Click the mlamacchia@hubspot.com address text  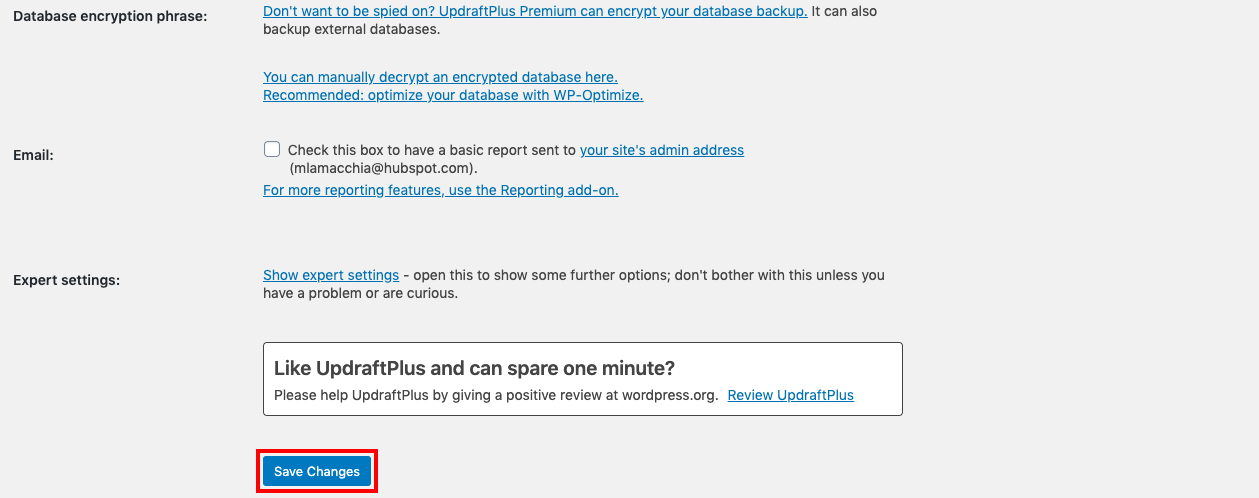point(382,168)
